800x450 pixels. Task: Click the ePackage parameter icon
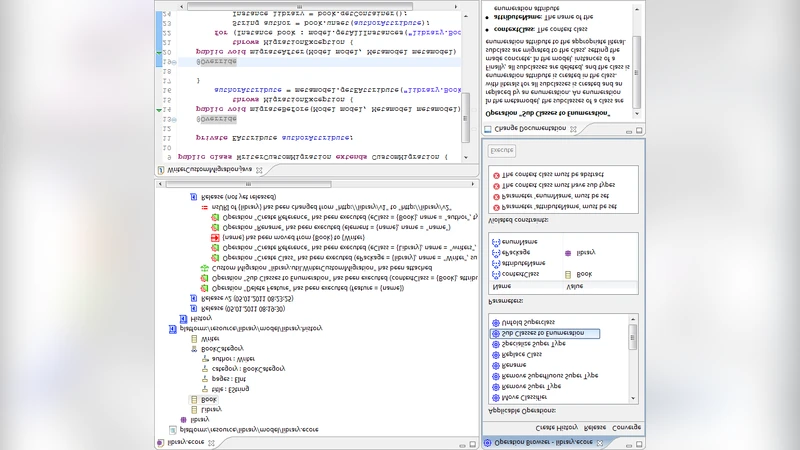point(495,253)
